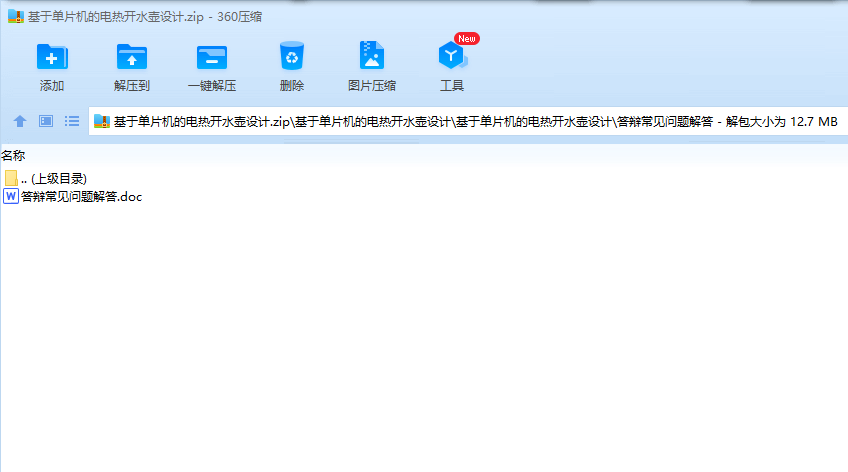Screen dimensions: 848x472
Task: Switch to thumbnail view icon
Action: coord(46,121)
